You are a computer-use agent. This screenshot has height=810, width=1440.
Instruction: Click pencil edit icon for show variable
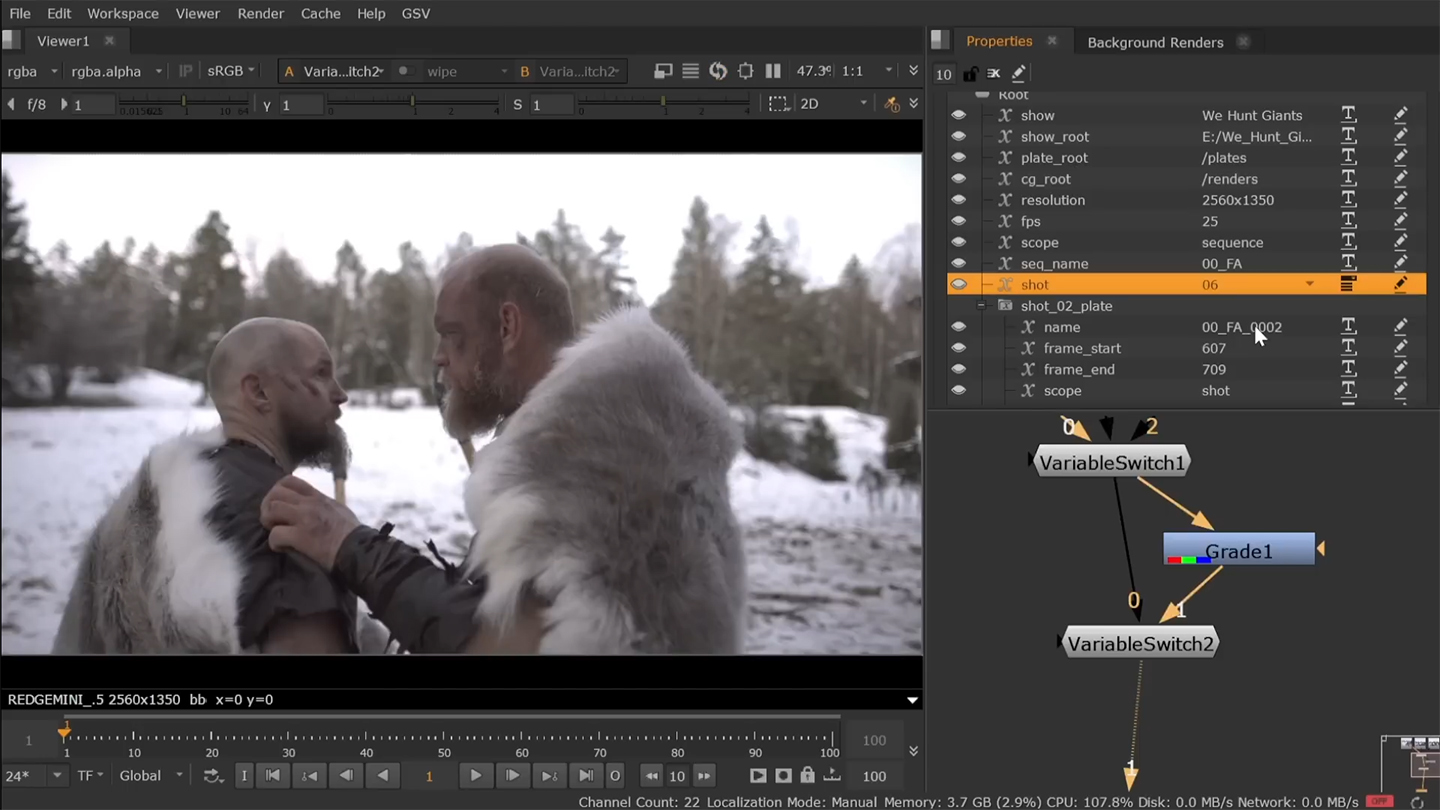pos(1400,115)
